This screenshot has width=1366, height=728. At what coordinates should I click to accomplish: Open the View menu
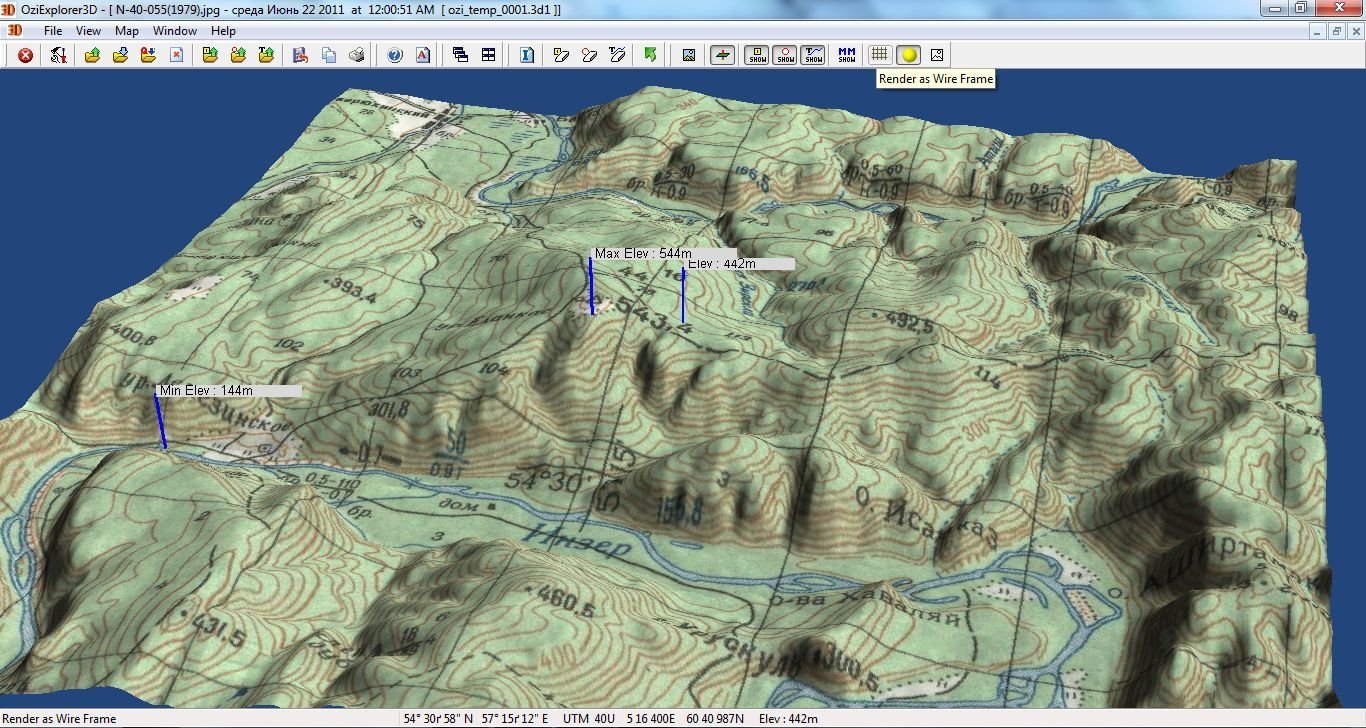tap(88, 31)
